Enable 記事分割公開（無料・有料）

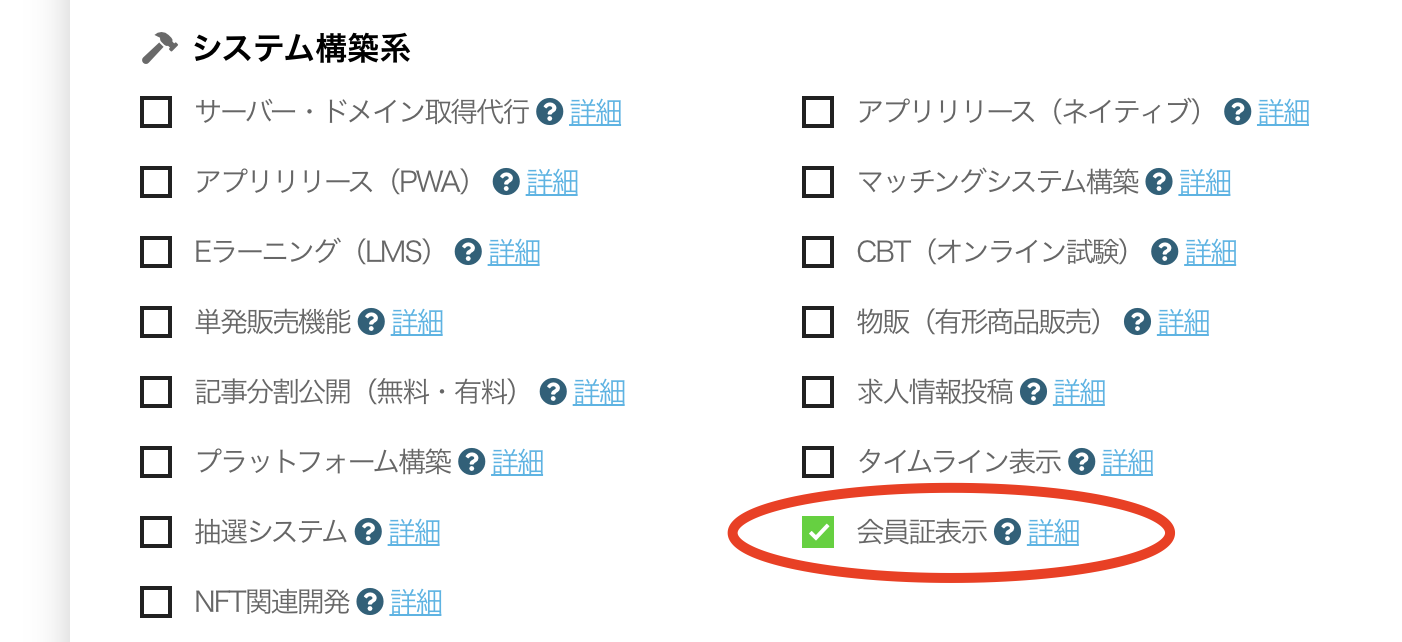(155, 392)
